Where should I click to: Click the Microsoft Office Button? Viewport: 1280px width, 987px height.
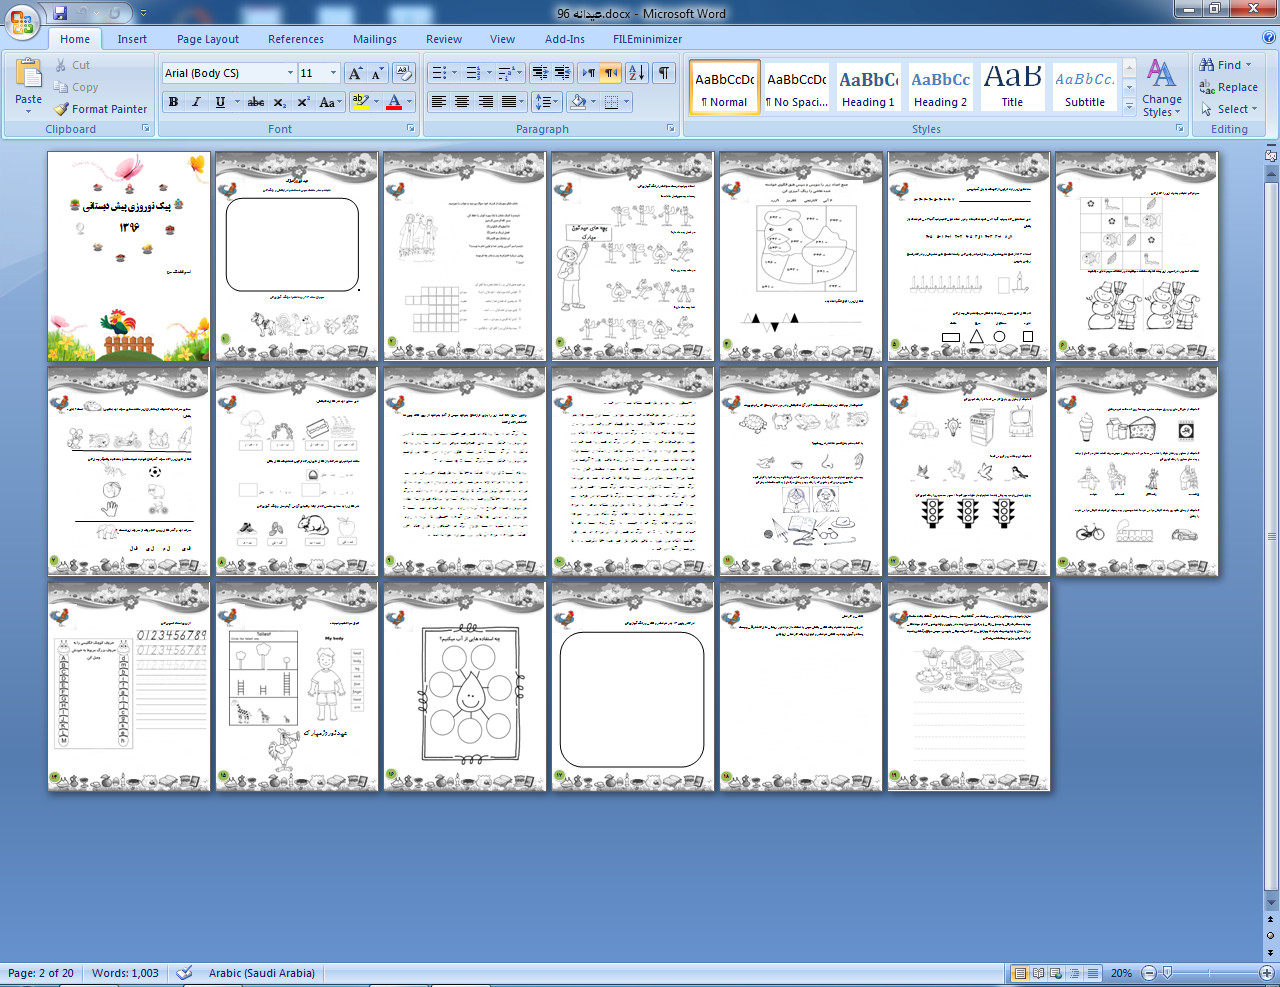point(22,21)
